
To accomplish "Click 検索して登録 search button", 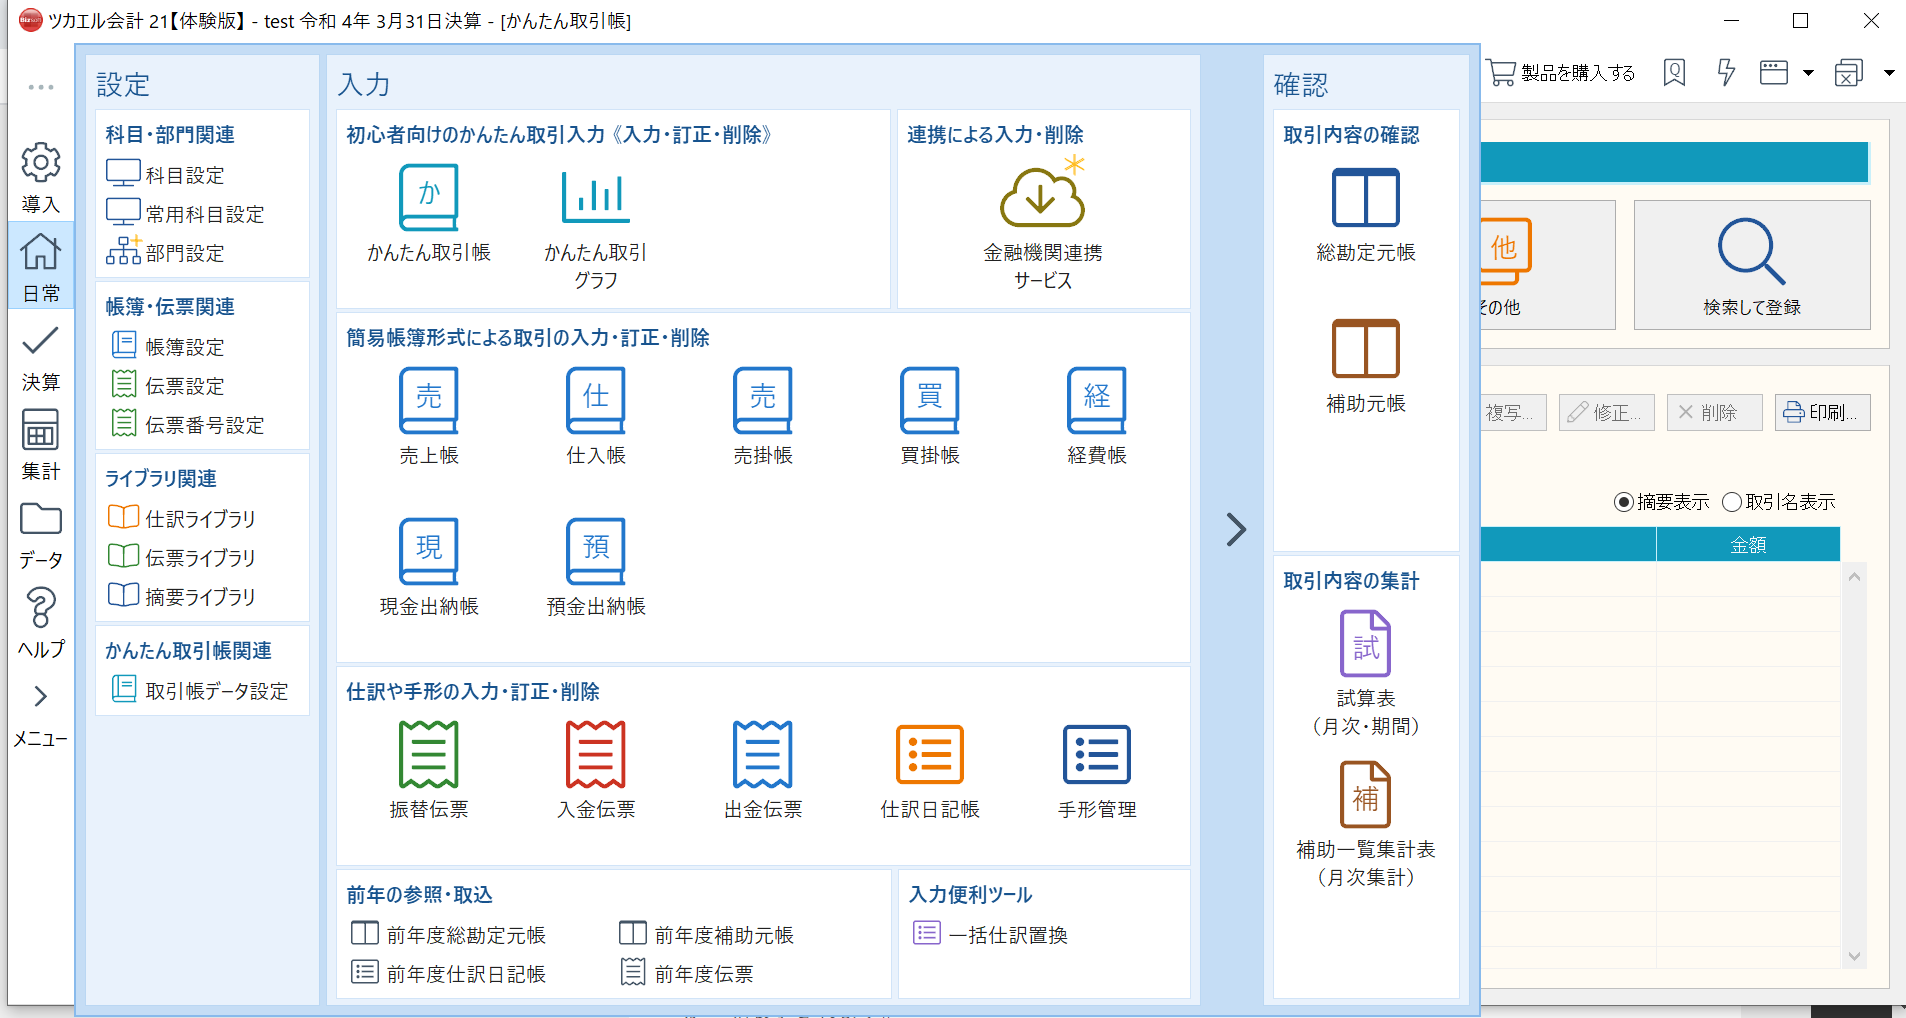I will pos(1752,265).
